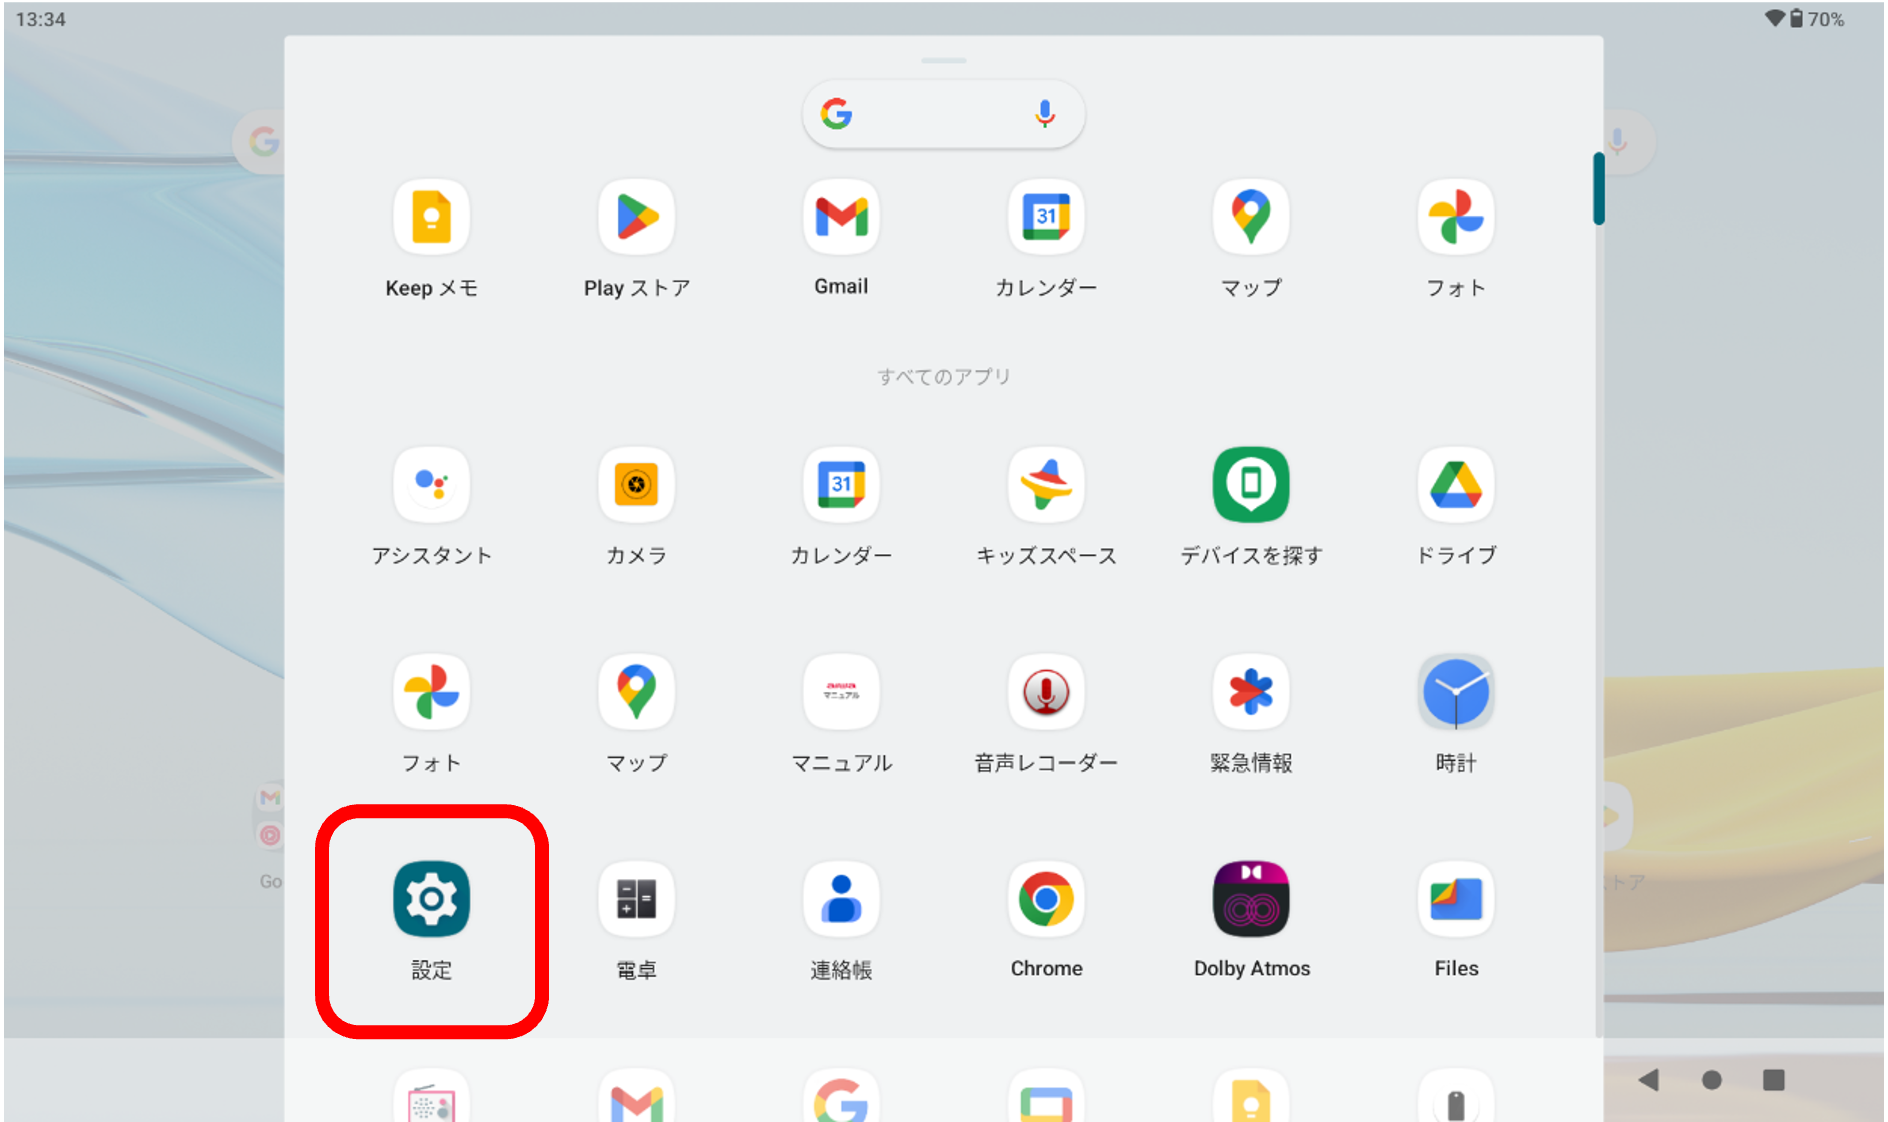This screenshot has height=1122, width=1888.
Task: Launch the キッズスペース app
Action: pos(1046,485)
